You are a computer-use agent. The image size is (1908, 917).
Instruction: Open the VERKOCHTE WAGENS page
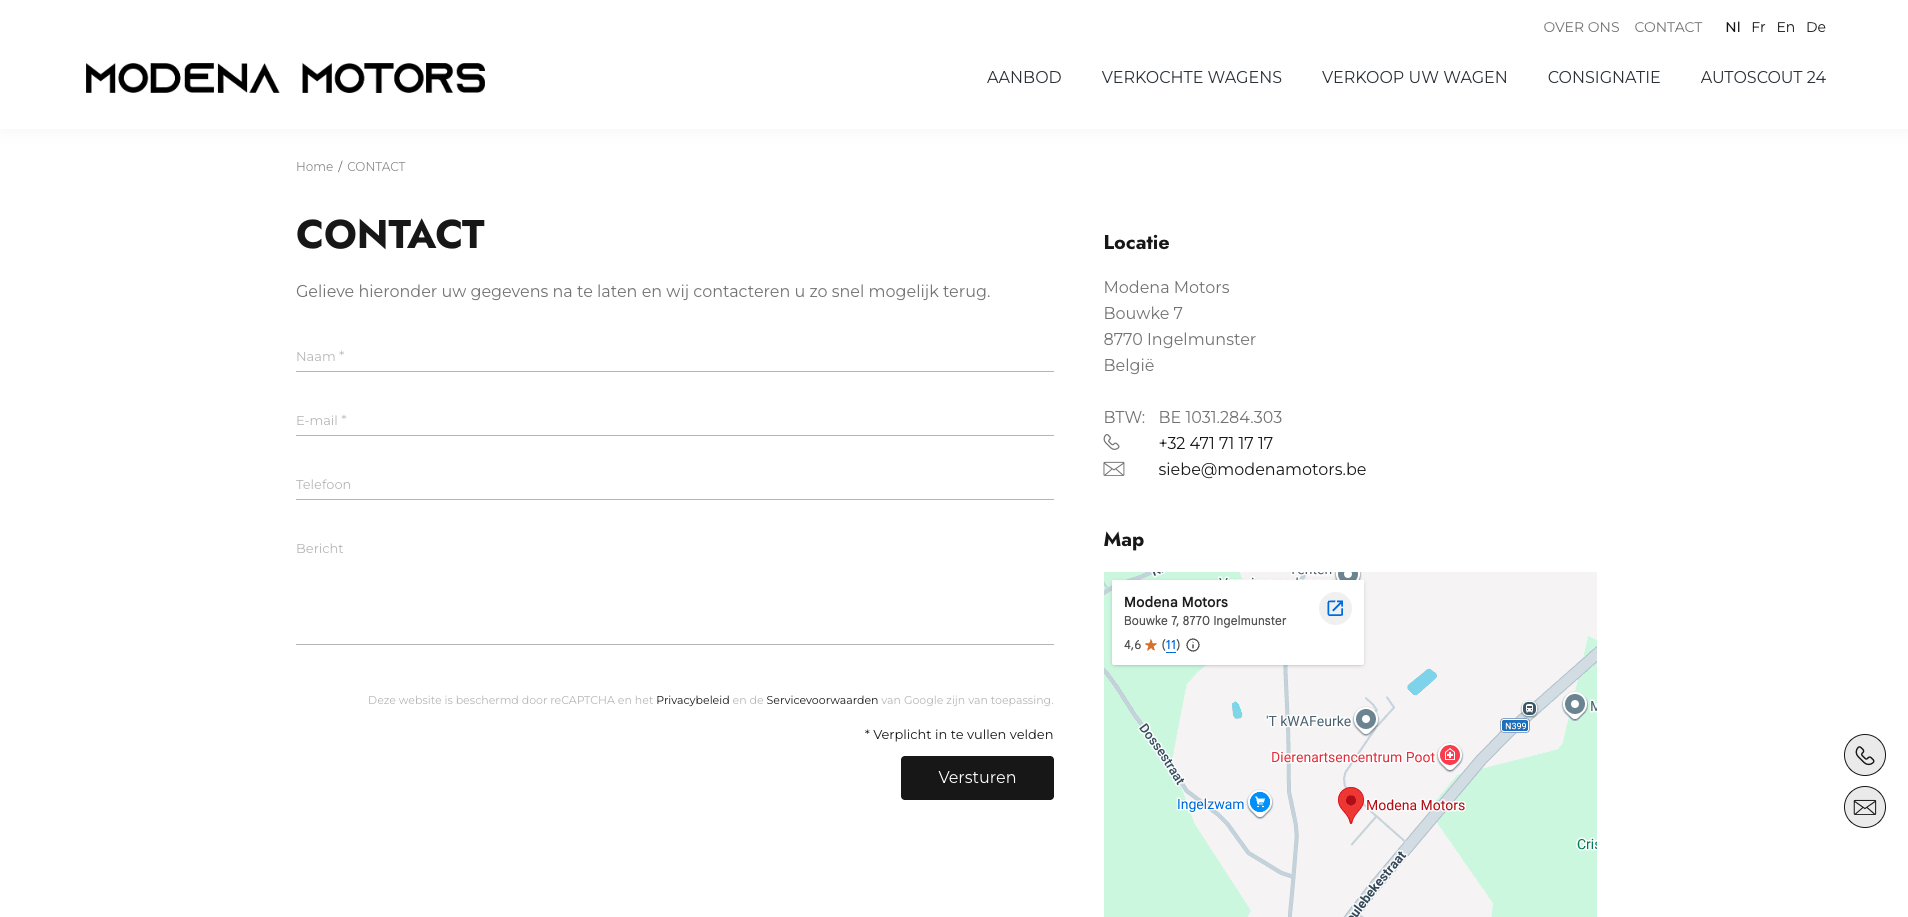click(1192, 77)
